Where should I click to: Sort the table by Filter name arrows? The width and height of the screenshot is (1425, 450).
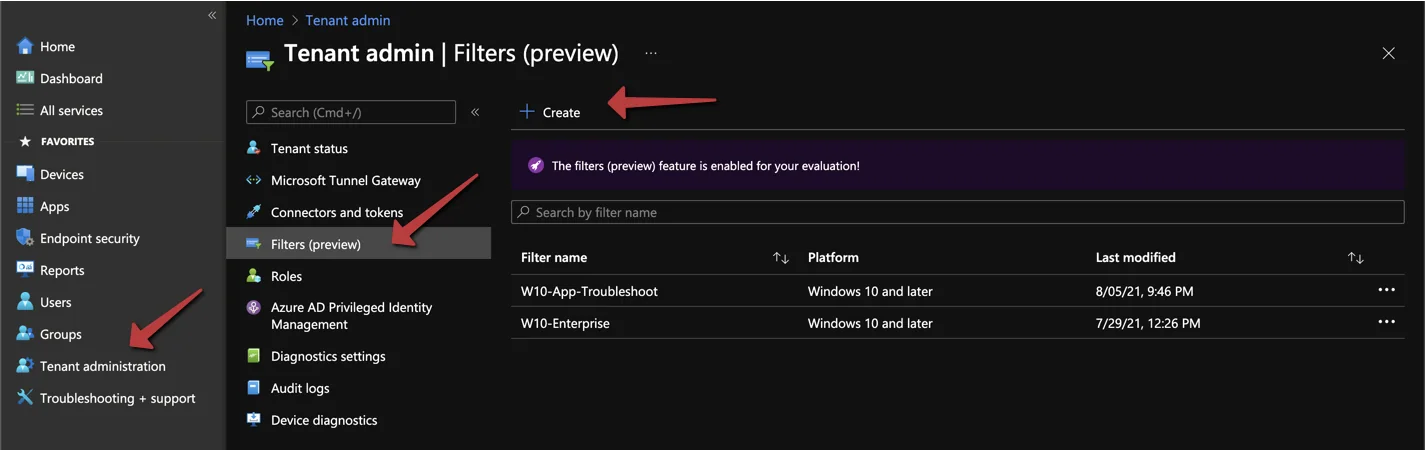click(781, 258)
